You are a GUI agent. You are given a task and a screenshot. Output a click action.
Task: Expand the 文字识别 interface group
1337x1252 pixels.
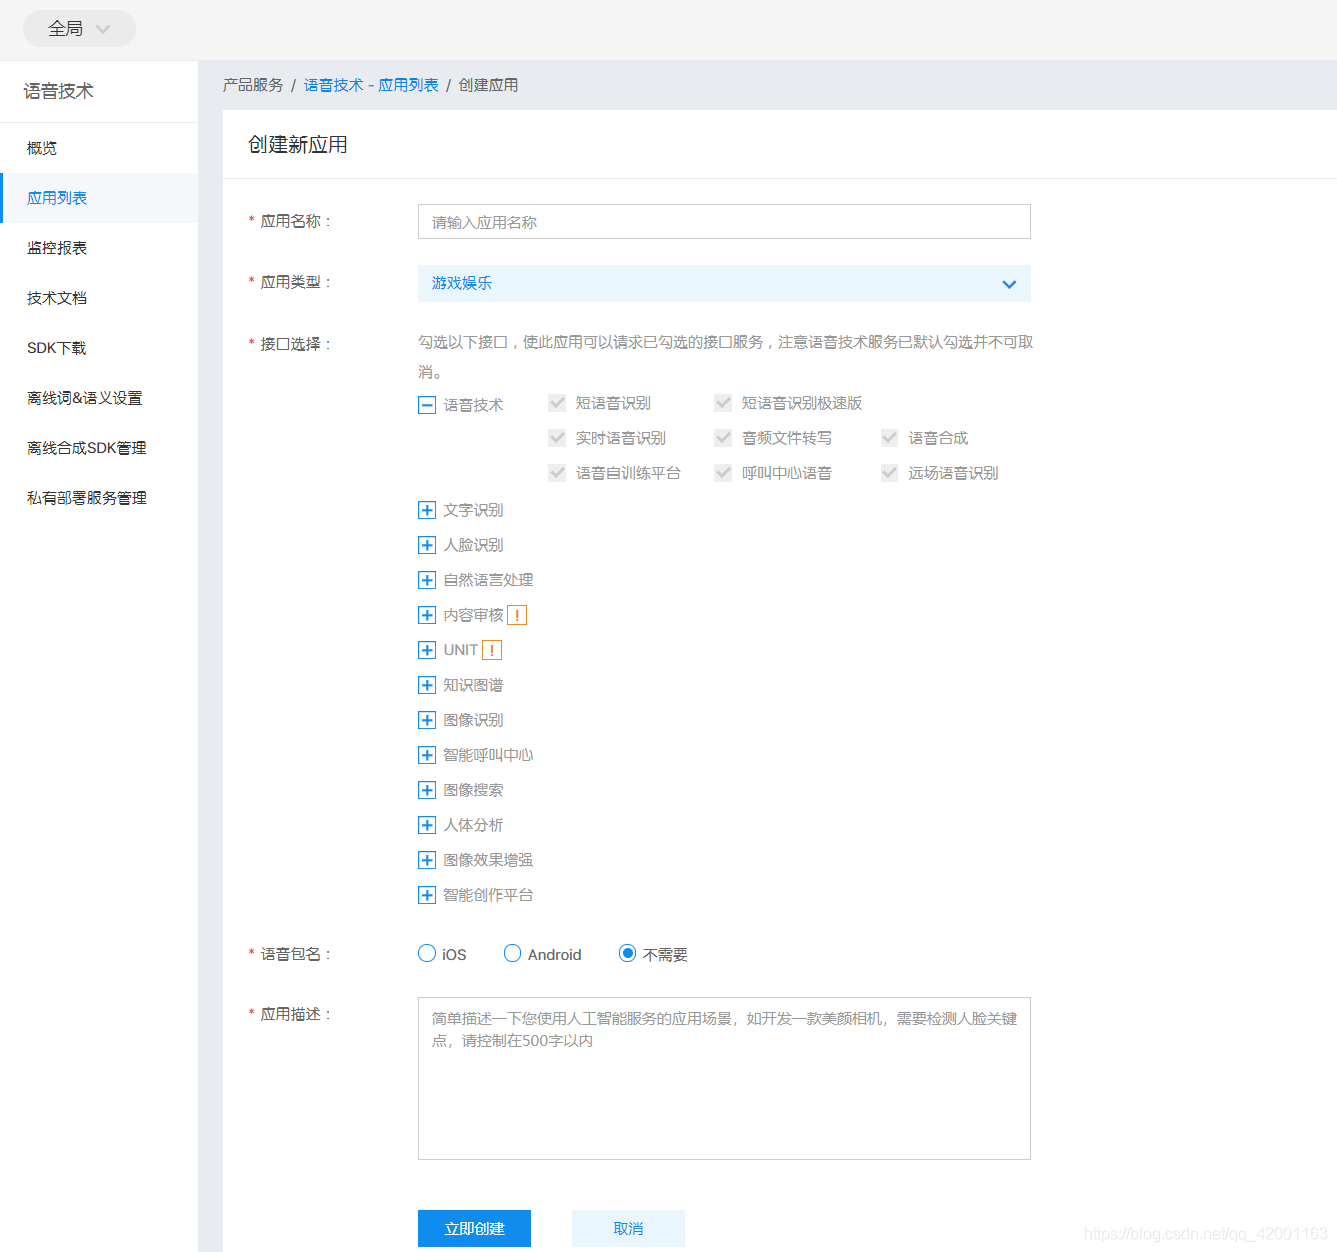[x=427, y=510]
